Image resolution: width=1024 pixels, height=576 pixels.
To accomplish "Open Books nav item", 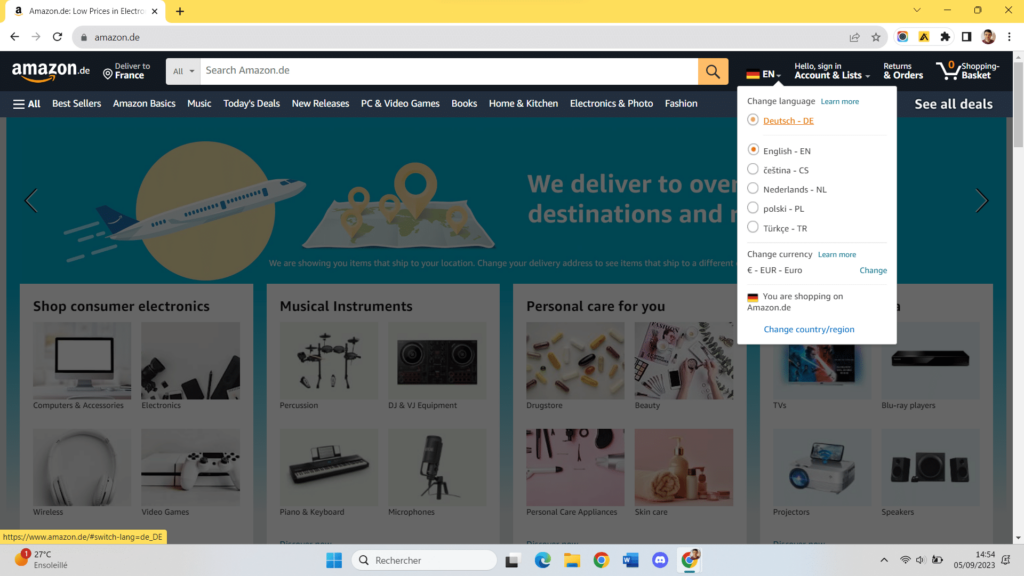I will tap(464, 104).
